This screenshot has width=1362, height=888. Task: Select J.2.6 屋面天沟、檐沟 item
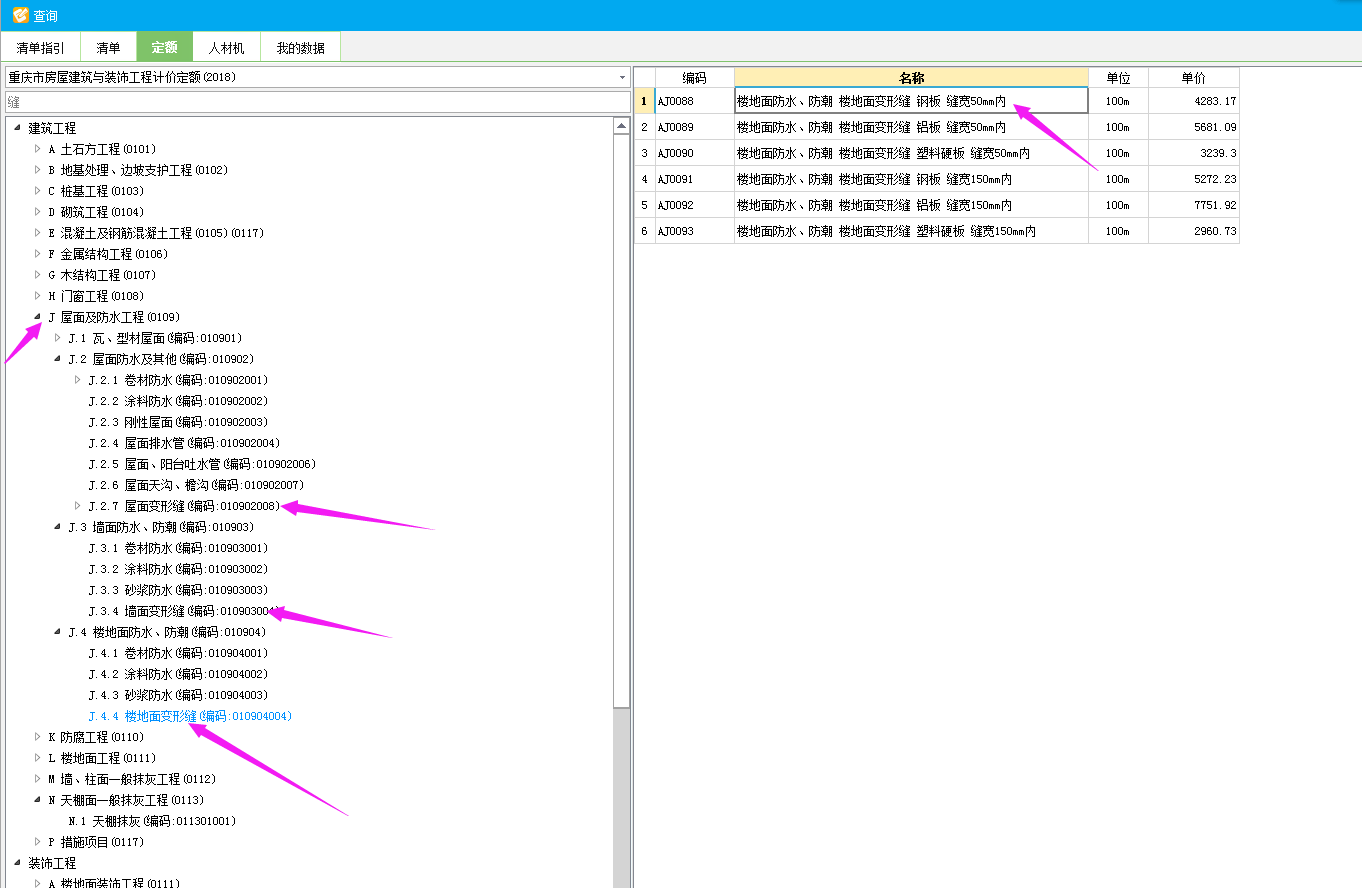click(196, 485)
